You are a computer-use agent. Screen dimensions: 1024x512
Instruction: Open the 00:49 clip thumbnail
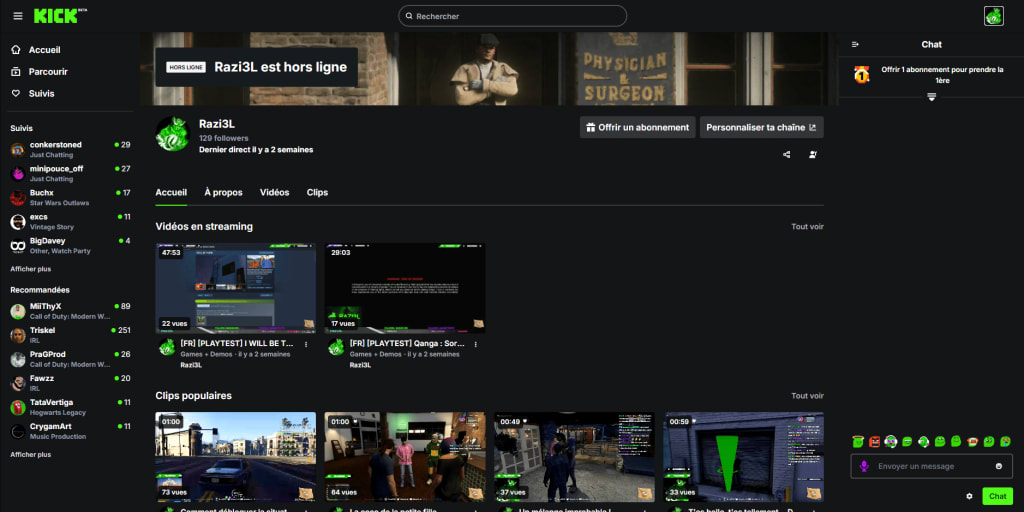[x=575, y=456]
